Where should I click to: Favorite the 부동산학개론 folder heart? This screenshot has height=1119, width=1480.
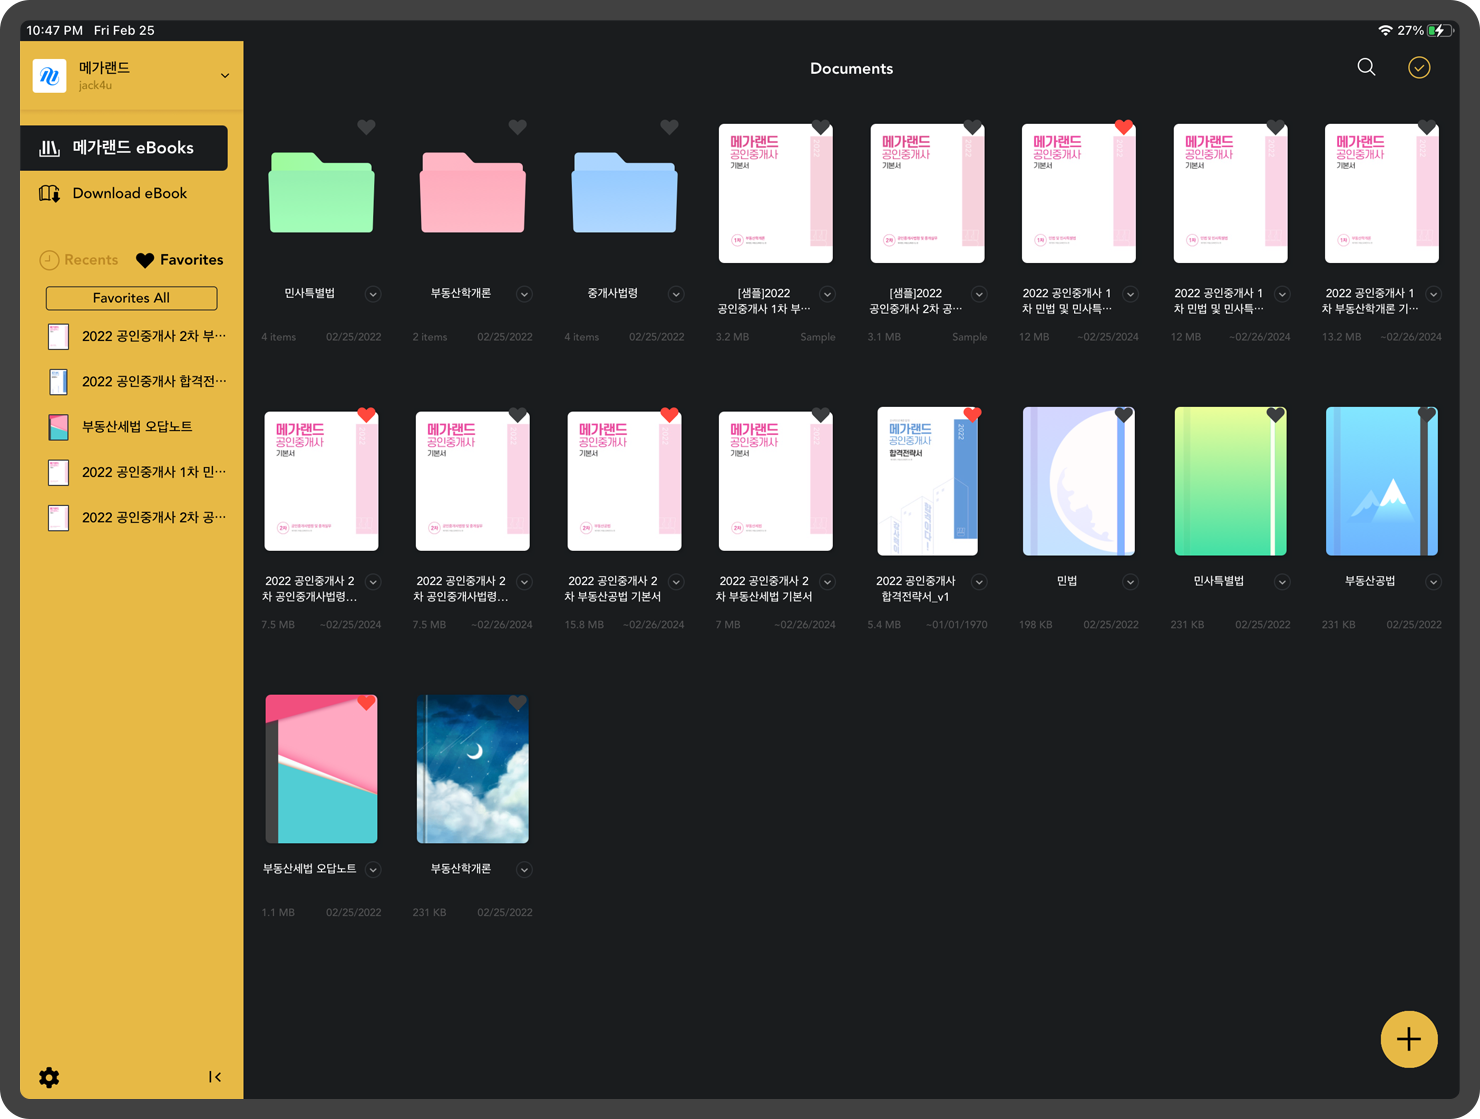[517, 127]
